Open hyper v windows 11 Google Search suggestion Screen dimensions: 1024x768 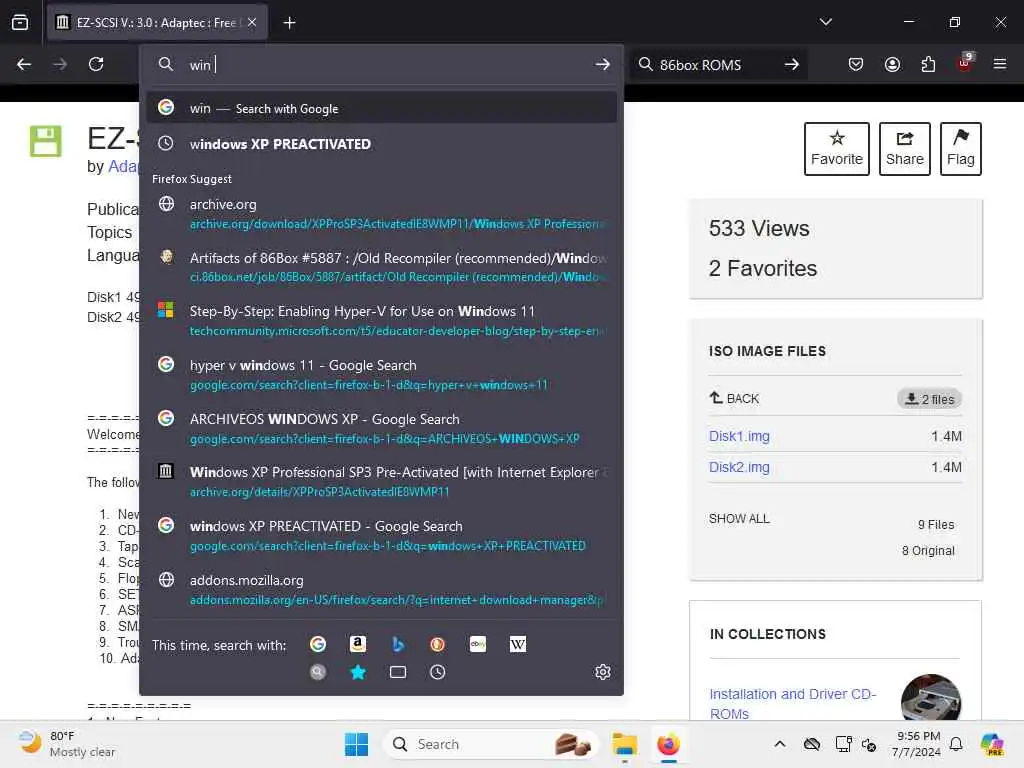click(381, 374)
